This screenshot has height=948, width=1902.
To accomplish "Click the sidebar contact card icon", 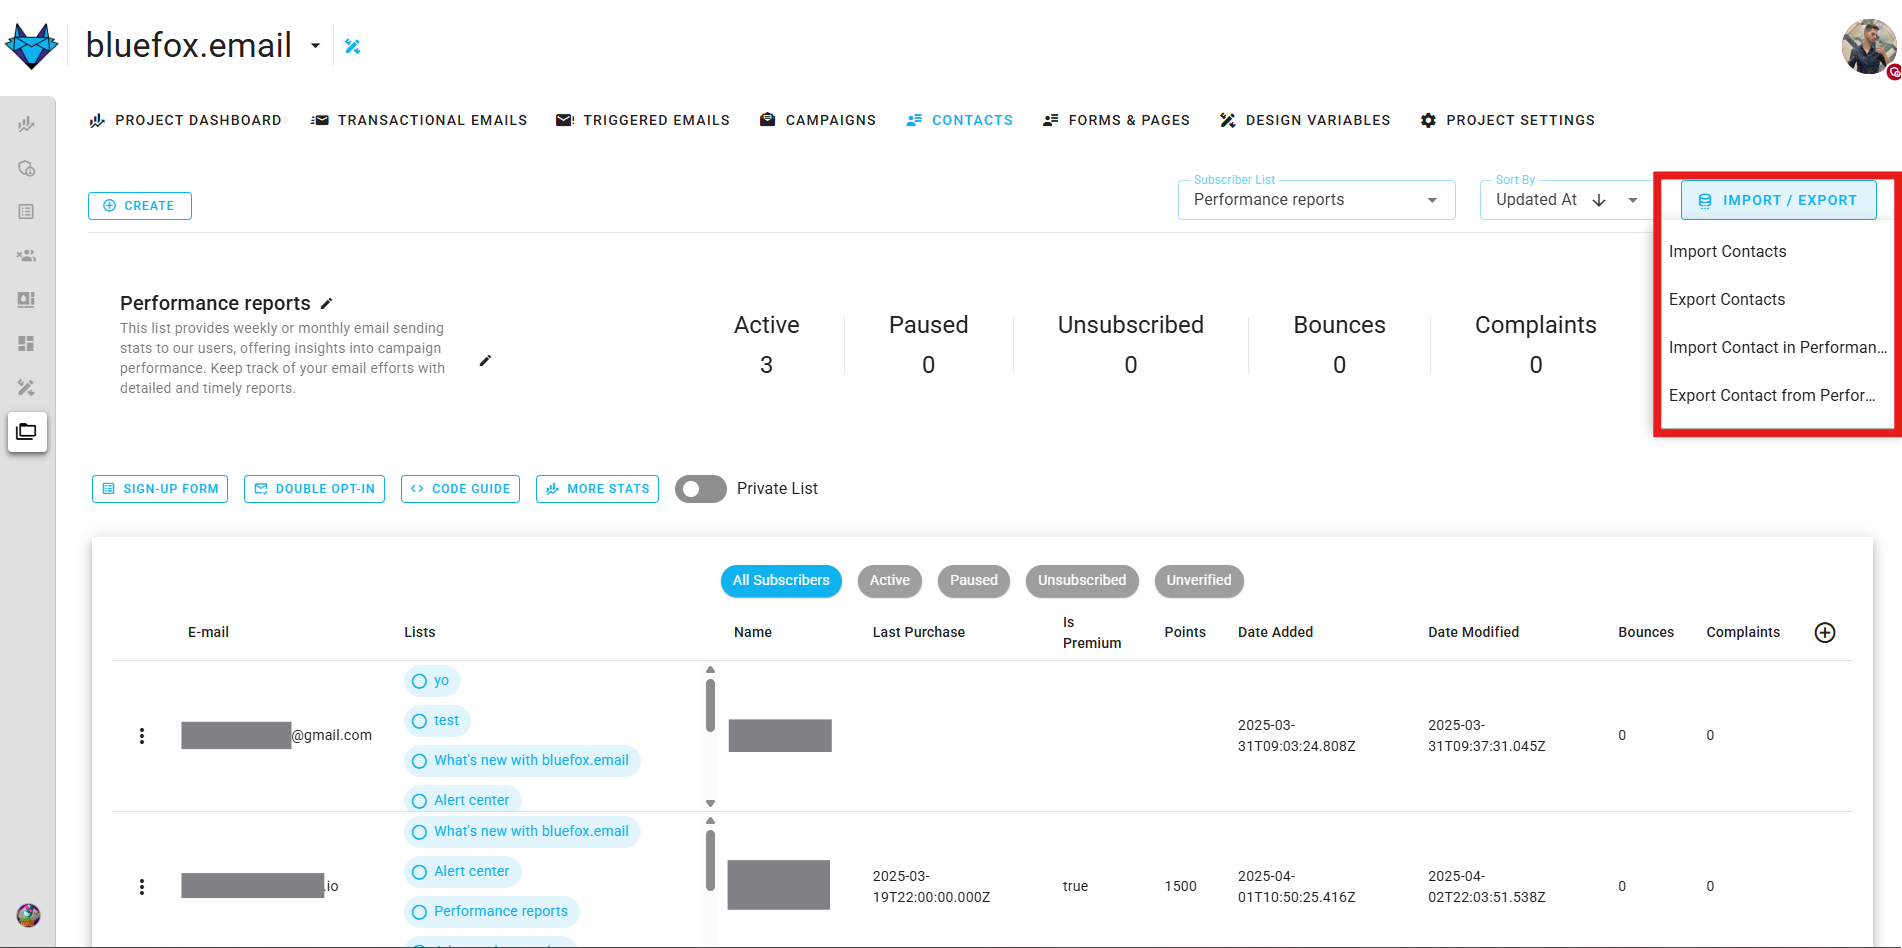I will coord(27,300).
